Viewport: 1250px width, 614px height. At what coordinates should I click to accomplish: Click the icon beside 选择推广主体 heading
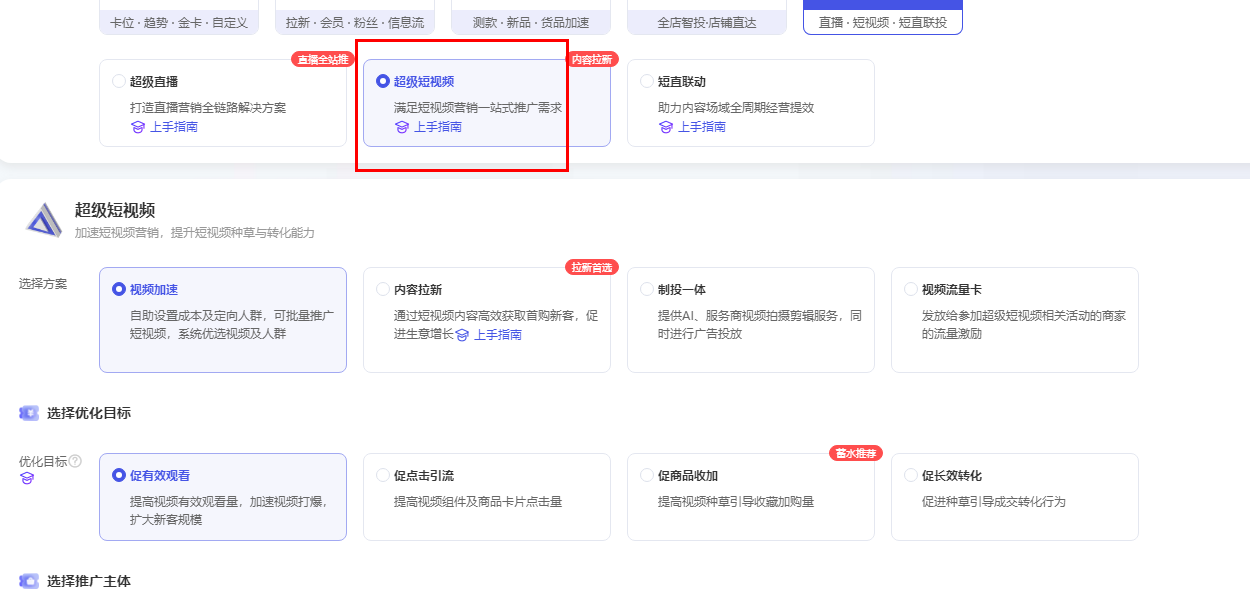click(x=29, y=581)
